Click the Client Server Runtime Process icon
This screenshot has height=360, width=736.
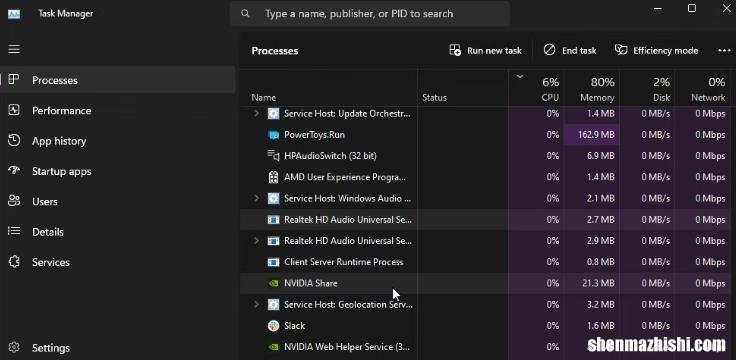273,262
